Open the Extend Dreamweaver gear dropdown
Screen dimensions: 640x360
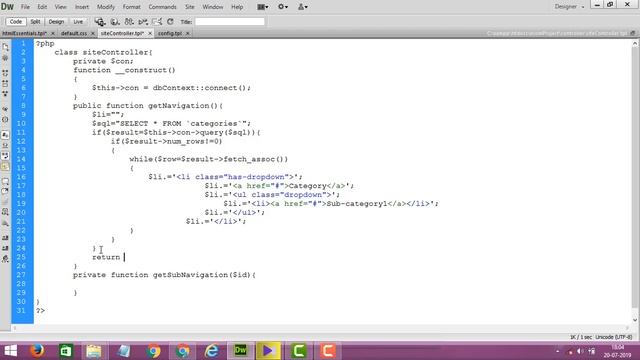[283, 7]
